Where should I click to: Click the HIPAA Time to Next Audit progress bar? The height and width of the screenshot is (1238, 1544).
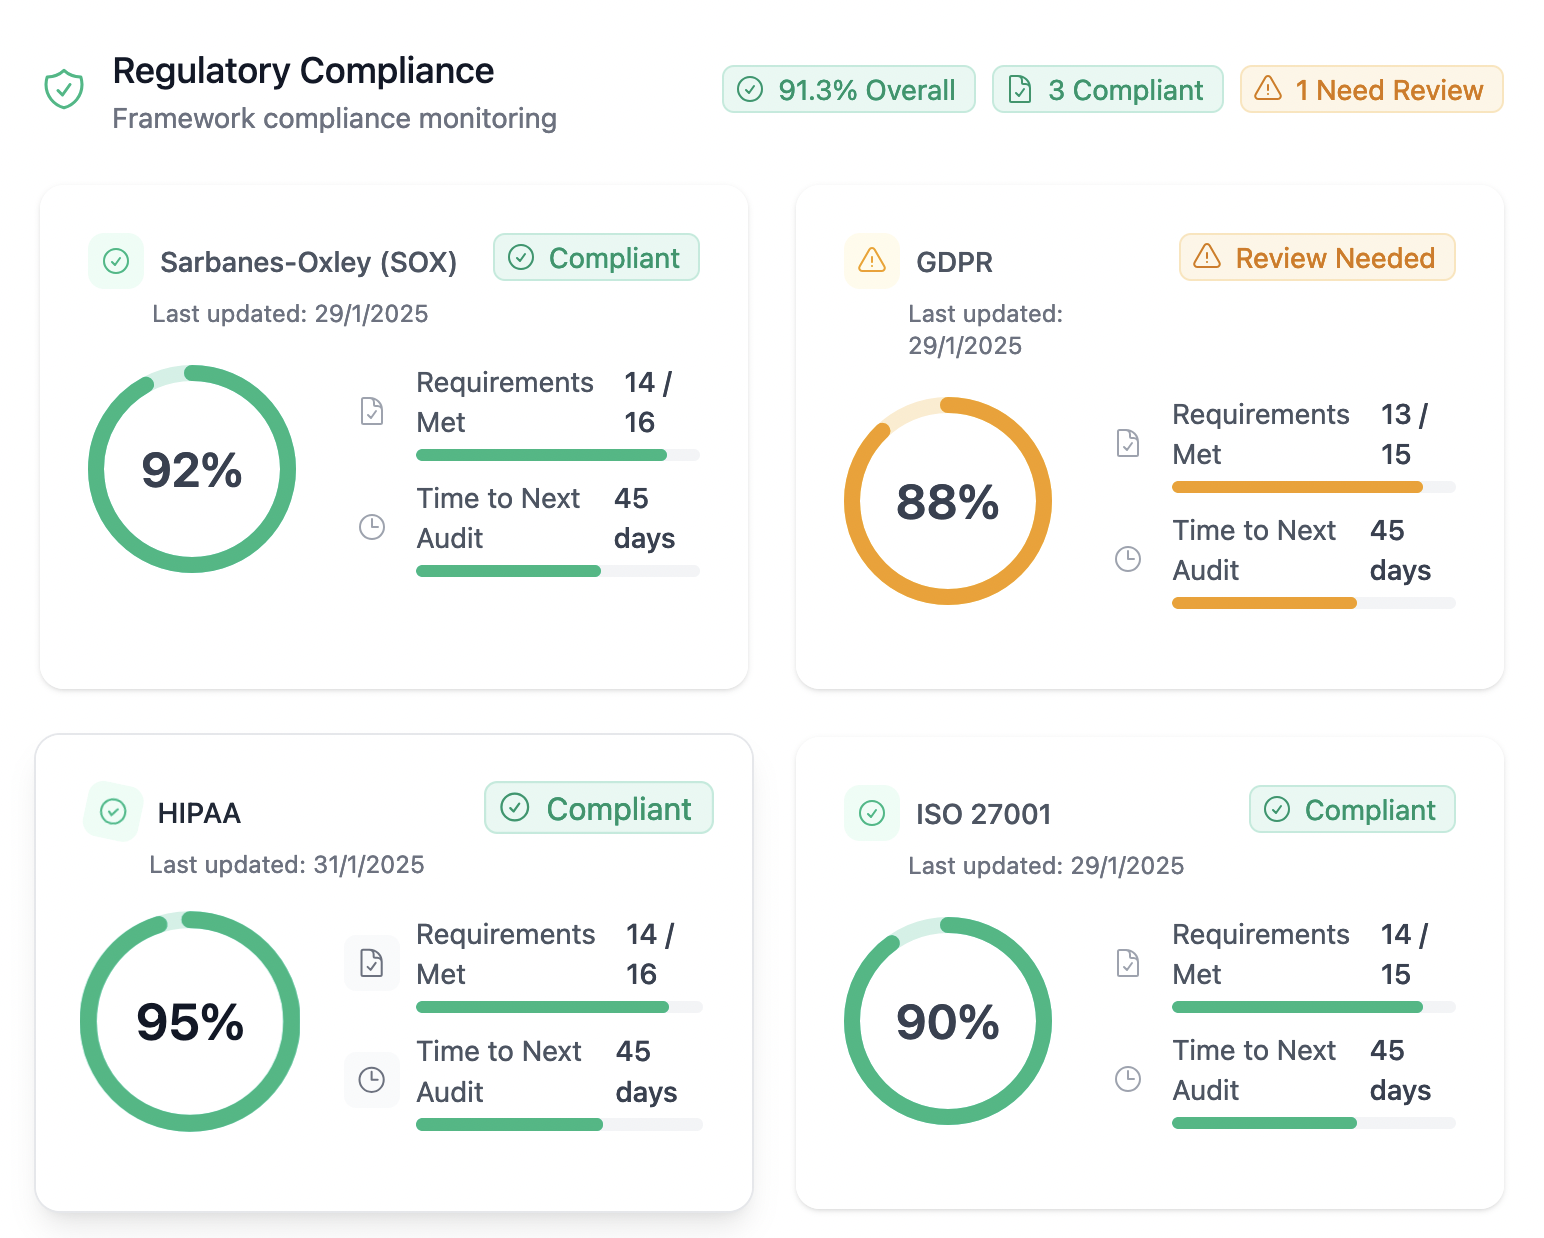559,1124
